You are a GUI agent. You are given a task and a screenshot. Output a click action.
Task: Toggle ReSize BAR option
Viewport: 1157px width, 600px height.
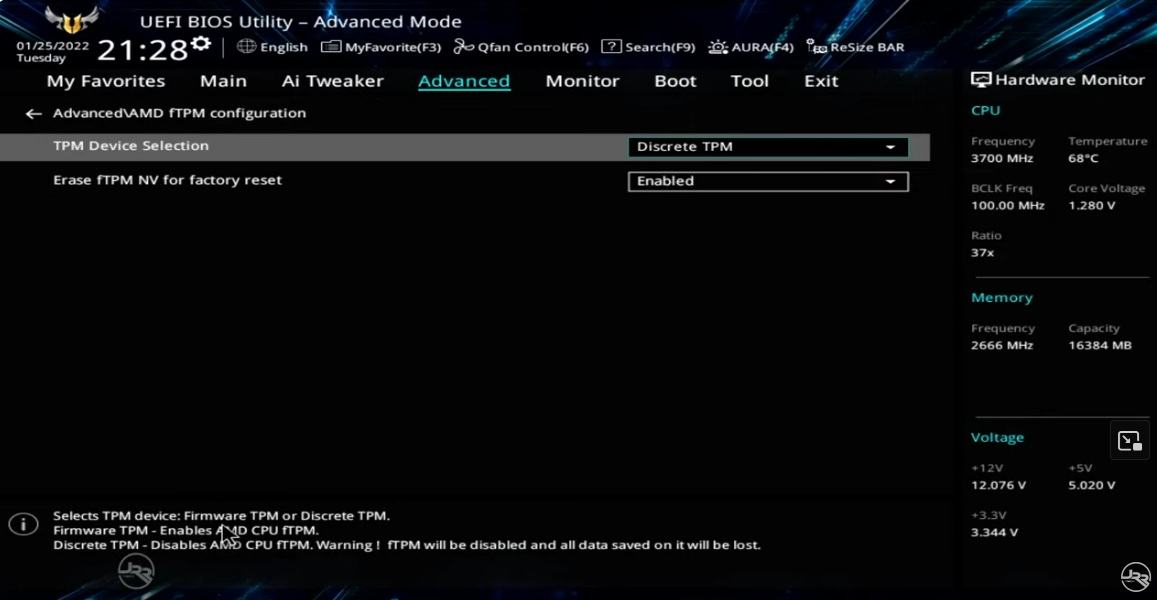tap(855, 47)
